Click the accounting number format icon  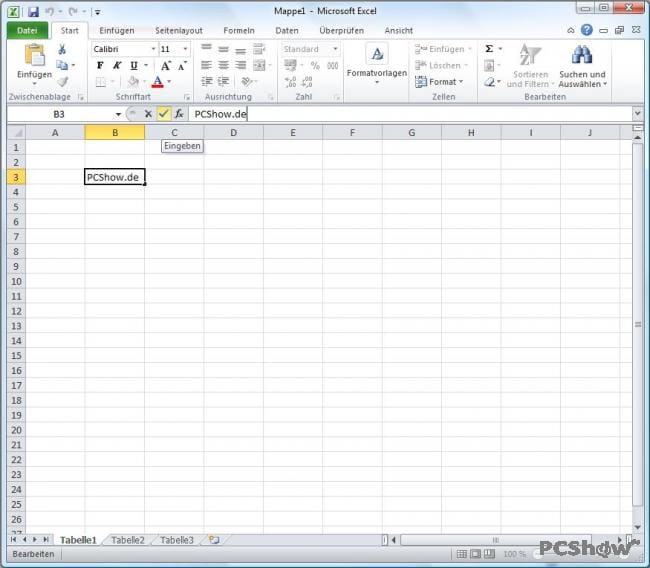(x=290, y=65)
